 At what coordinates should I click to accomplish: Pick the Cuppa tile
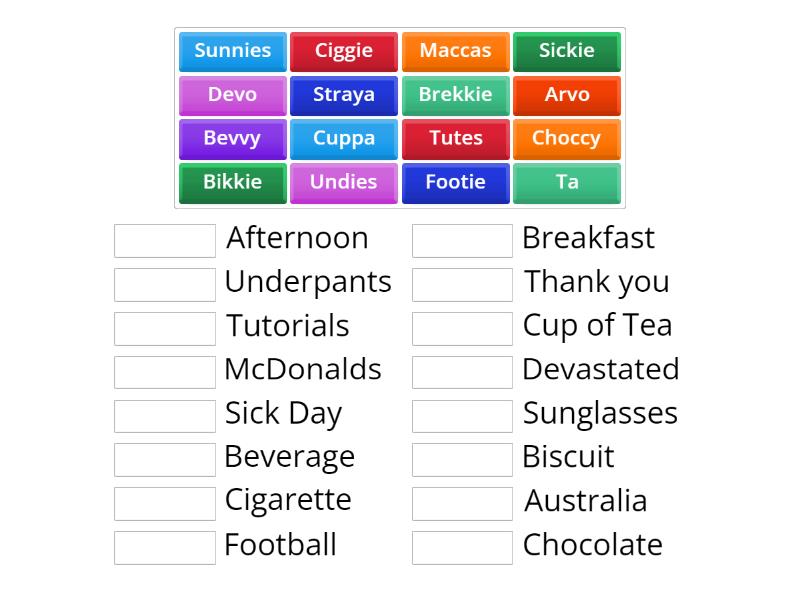344,139
